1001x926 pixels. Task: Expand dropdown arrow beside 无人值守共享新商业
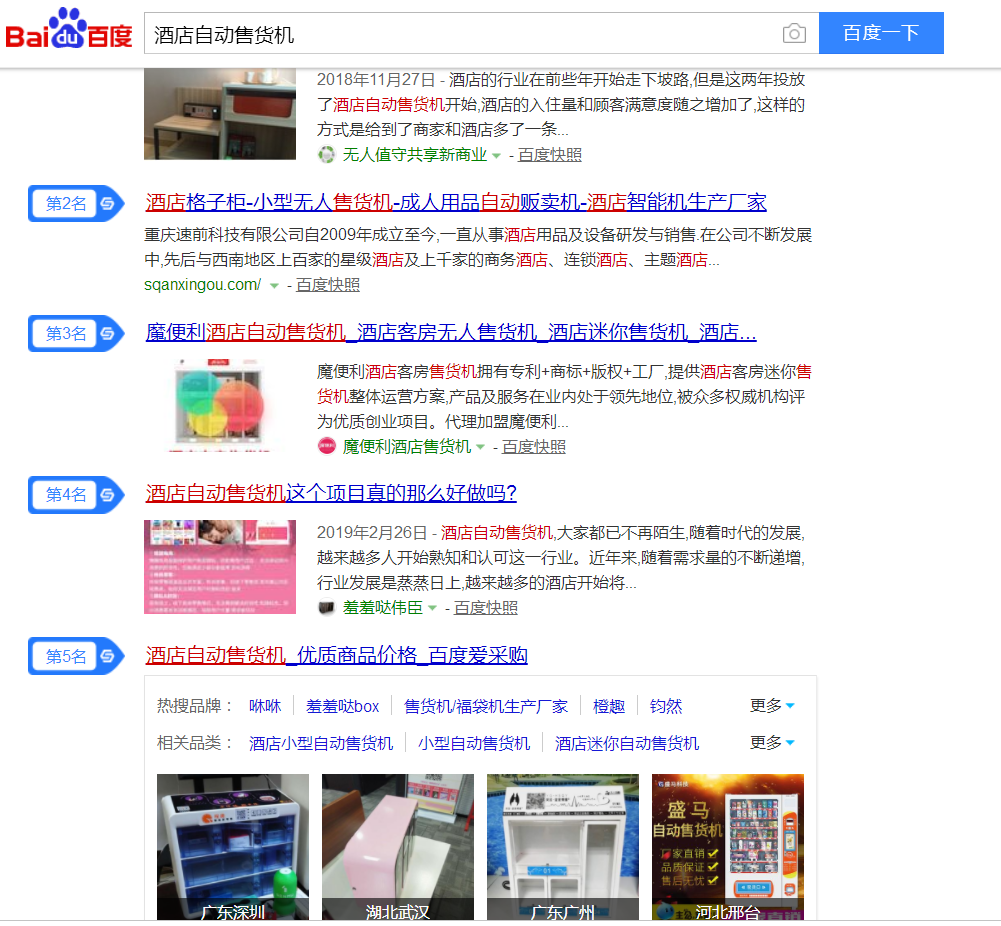point(496,156)
